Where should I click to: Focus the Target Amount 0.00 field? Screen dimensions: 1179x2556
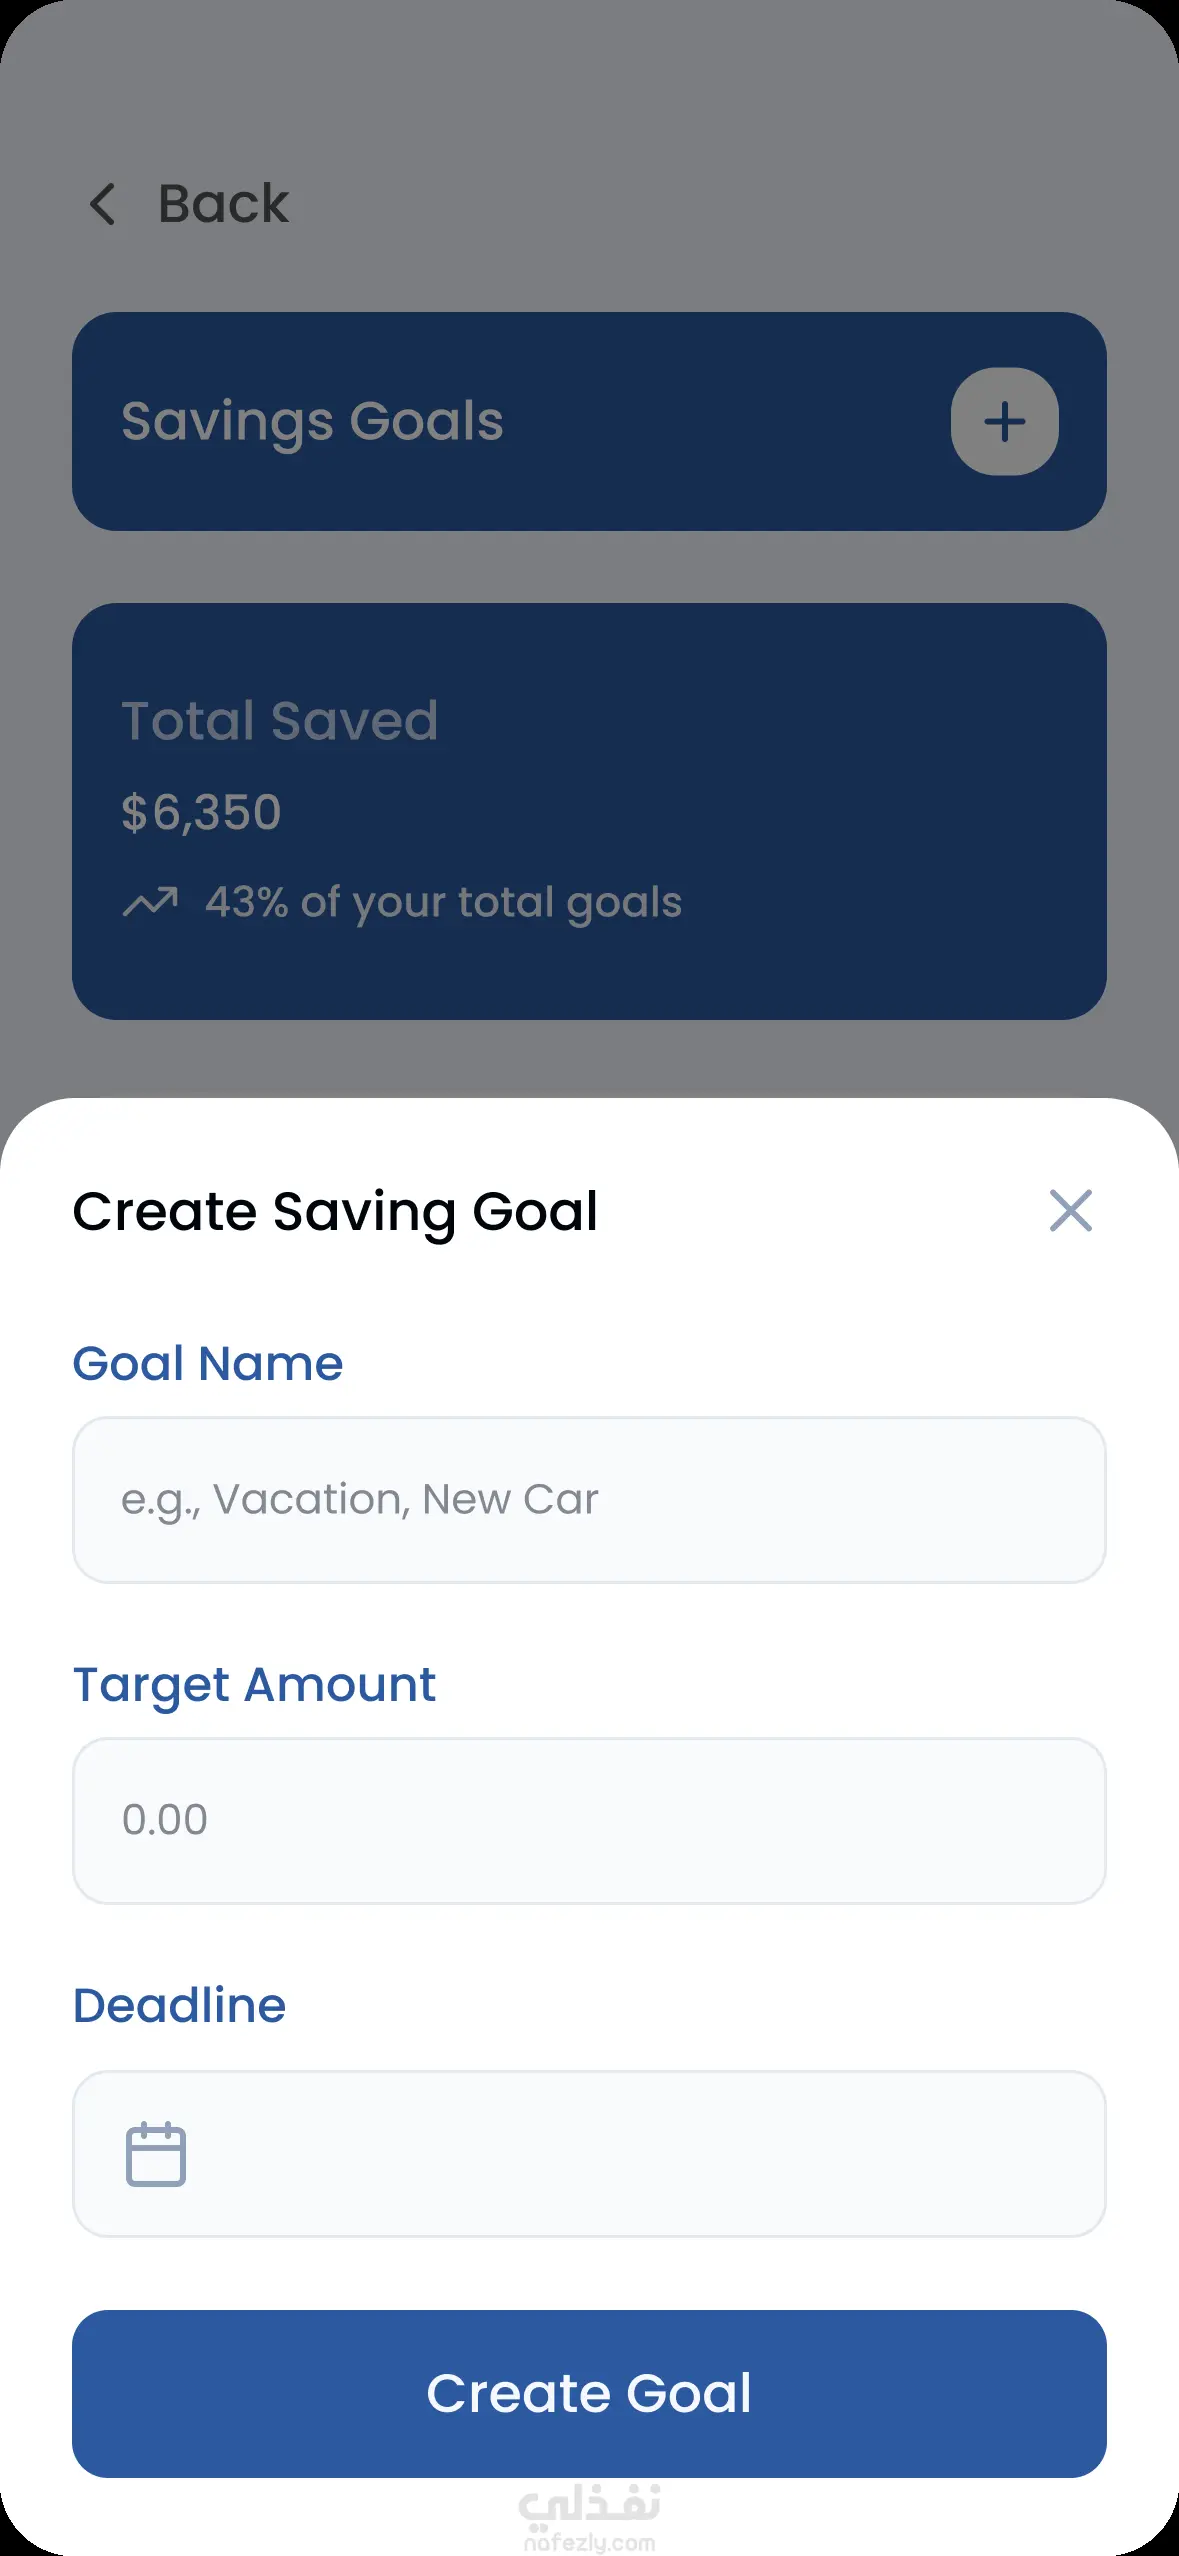pos(589,1820)
